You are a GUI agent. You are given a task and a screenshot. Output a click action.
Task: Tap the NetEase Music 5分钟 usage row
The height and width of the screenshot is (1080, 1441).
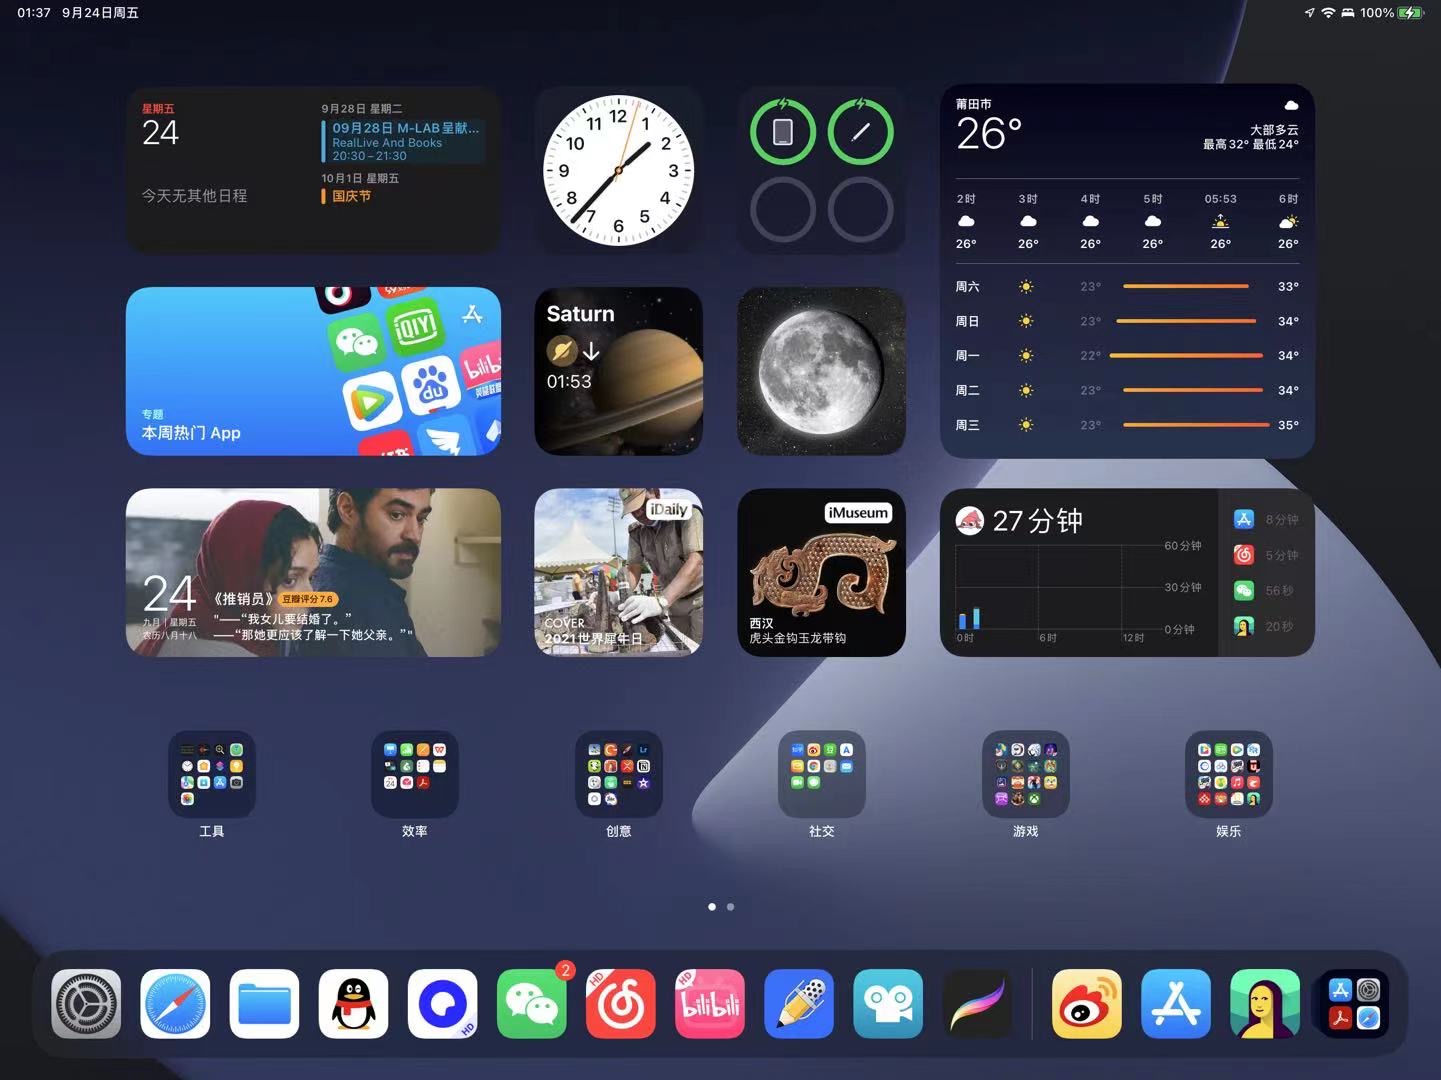coord(1266,554)
